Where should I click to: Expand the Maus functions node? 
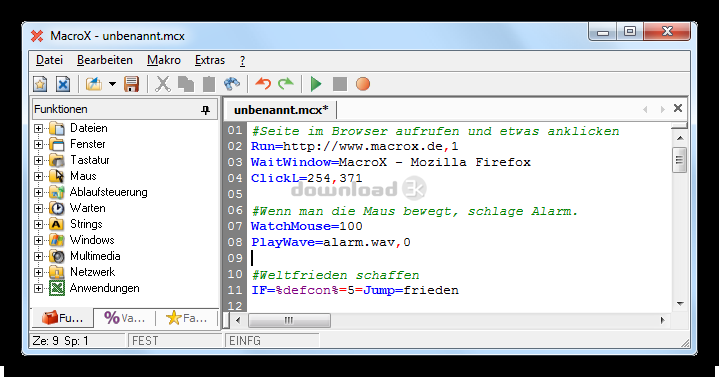click(39, 177)
